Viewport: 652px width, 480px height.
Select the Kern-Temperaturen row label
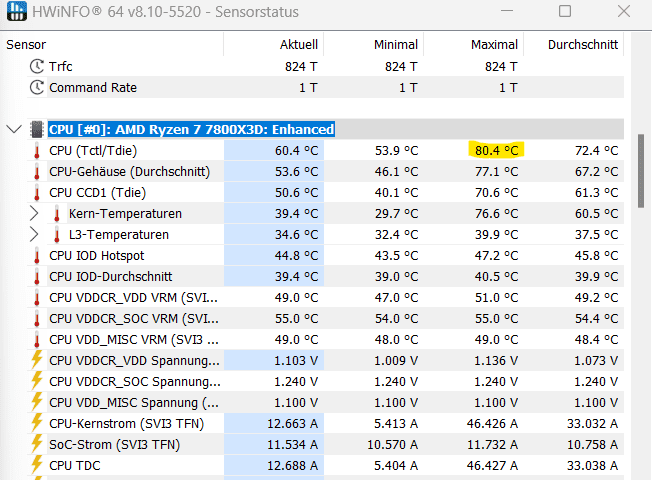[125, 213]
